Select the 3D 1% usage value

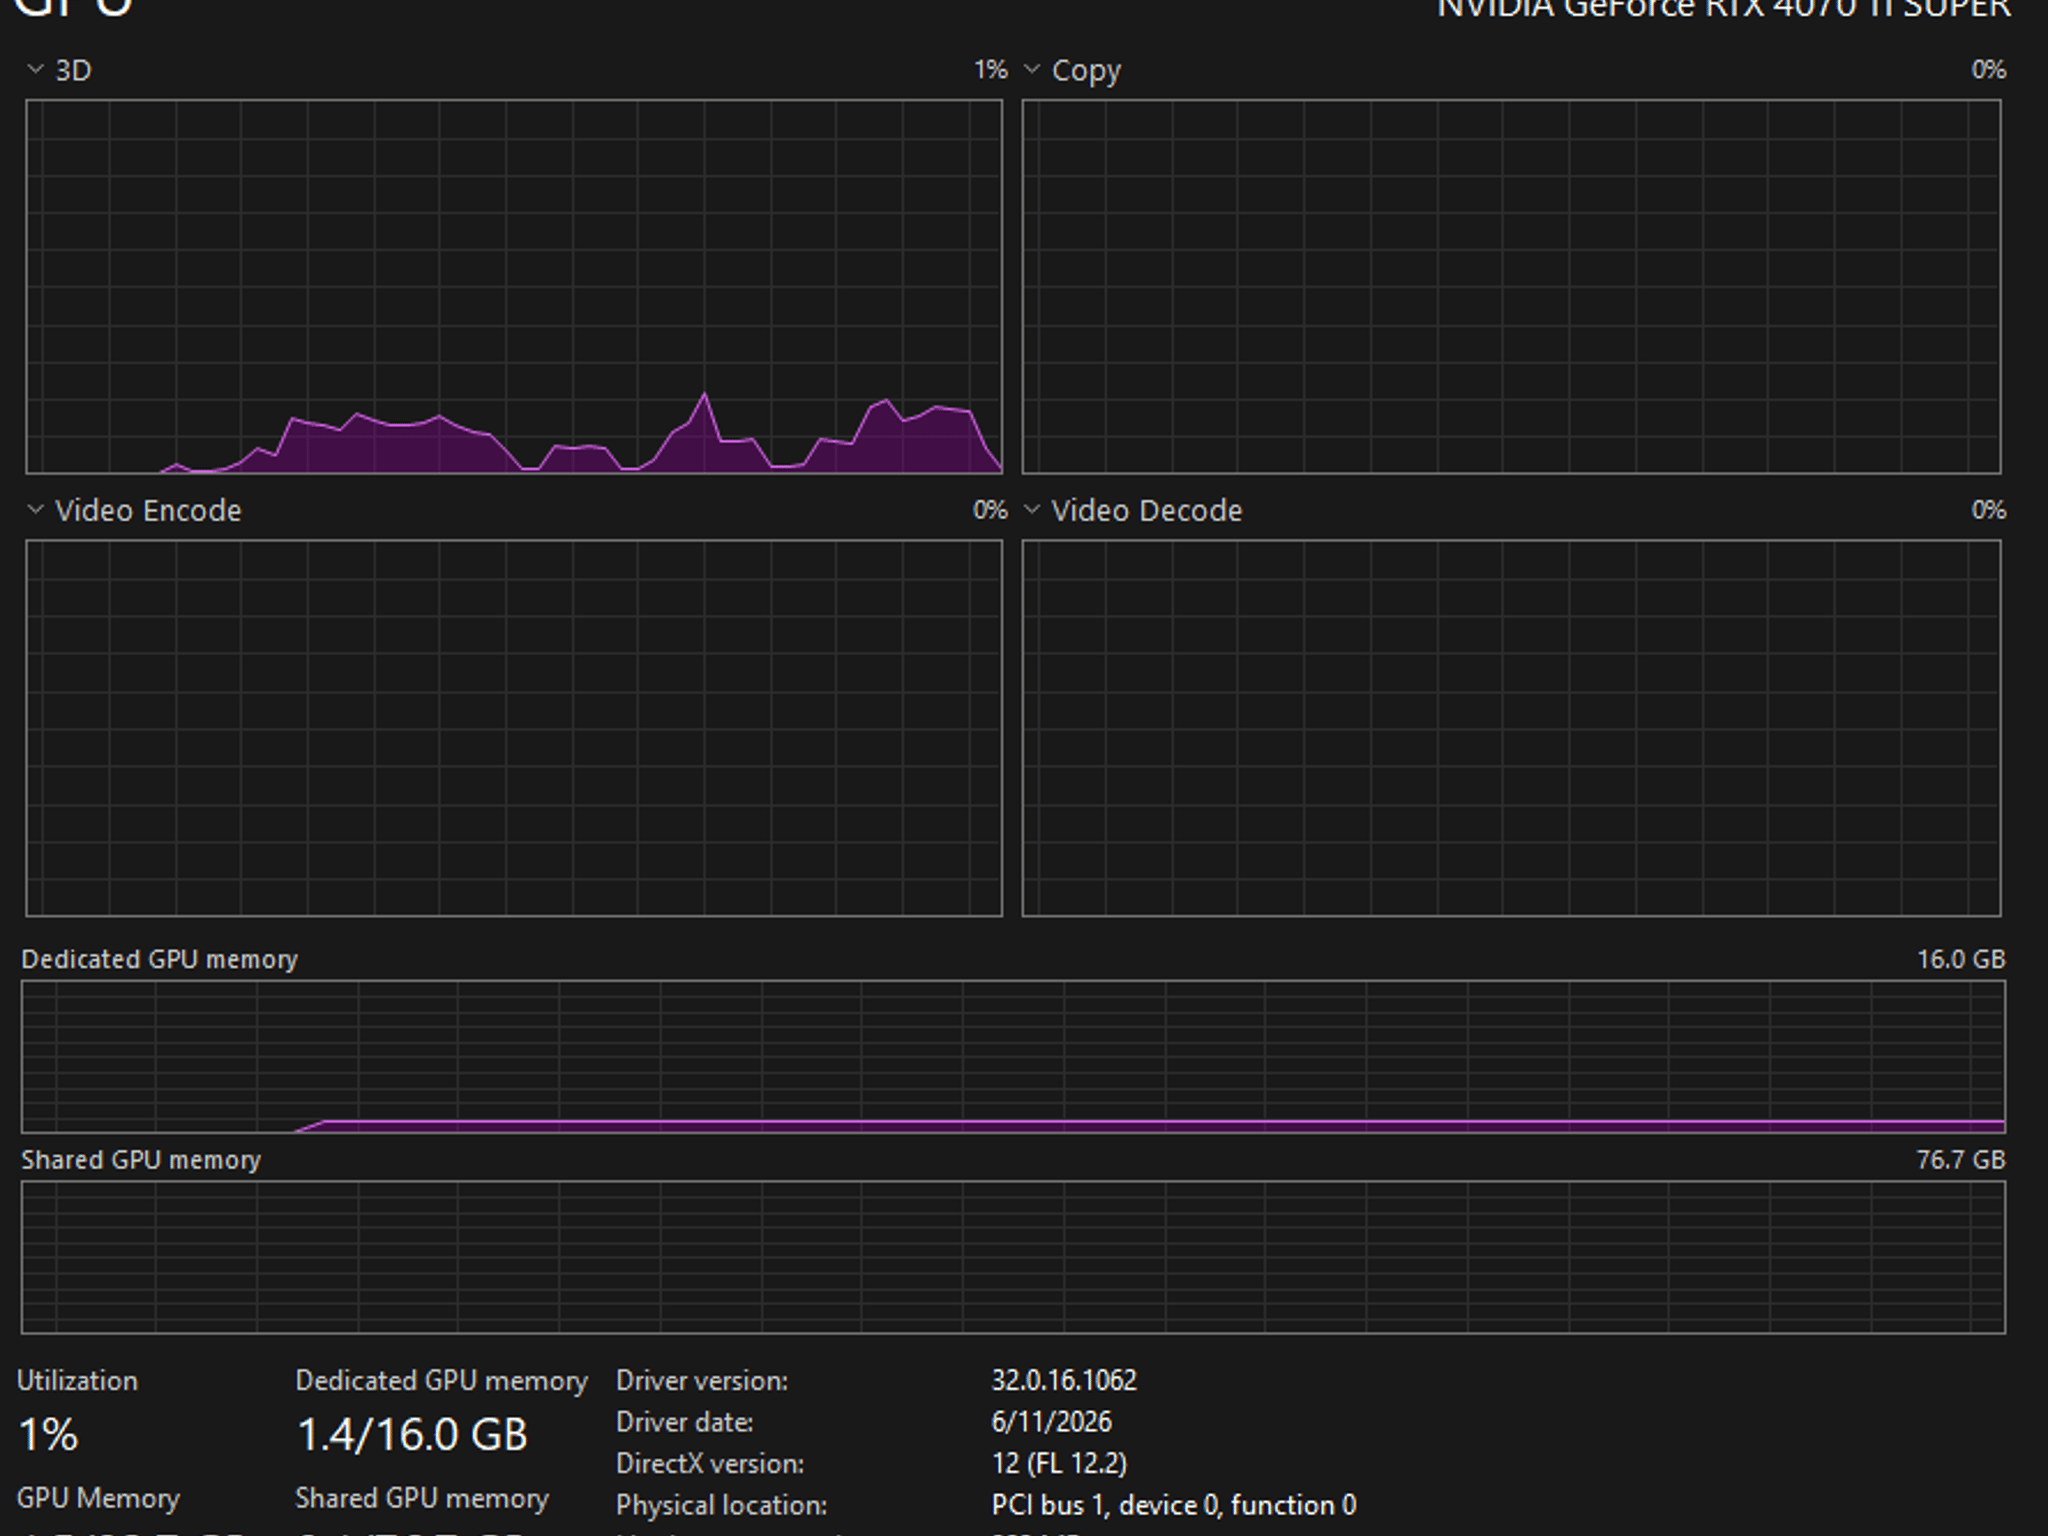point(990,70)
